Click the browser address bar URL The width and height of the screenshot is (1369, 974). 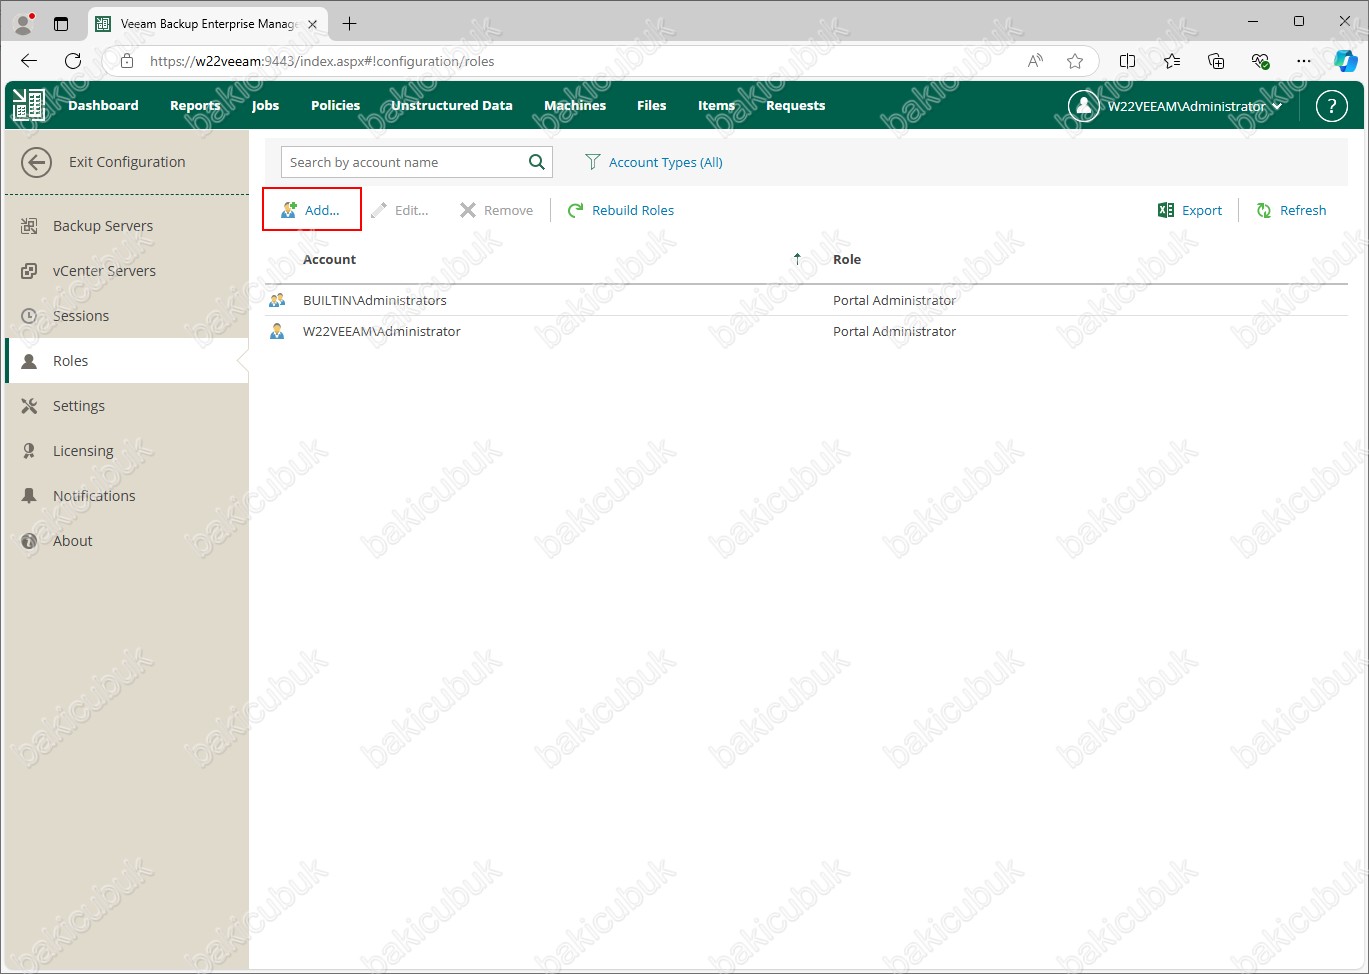(322, 61)
